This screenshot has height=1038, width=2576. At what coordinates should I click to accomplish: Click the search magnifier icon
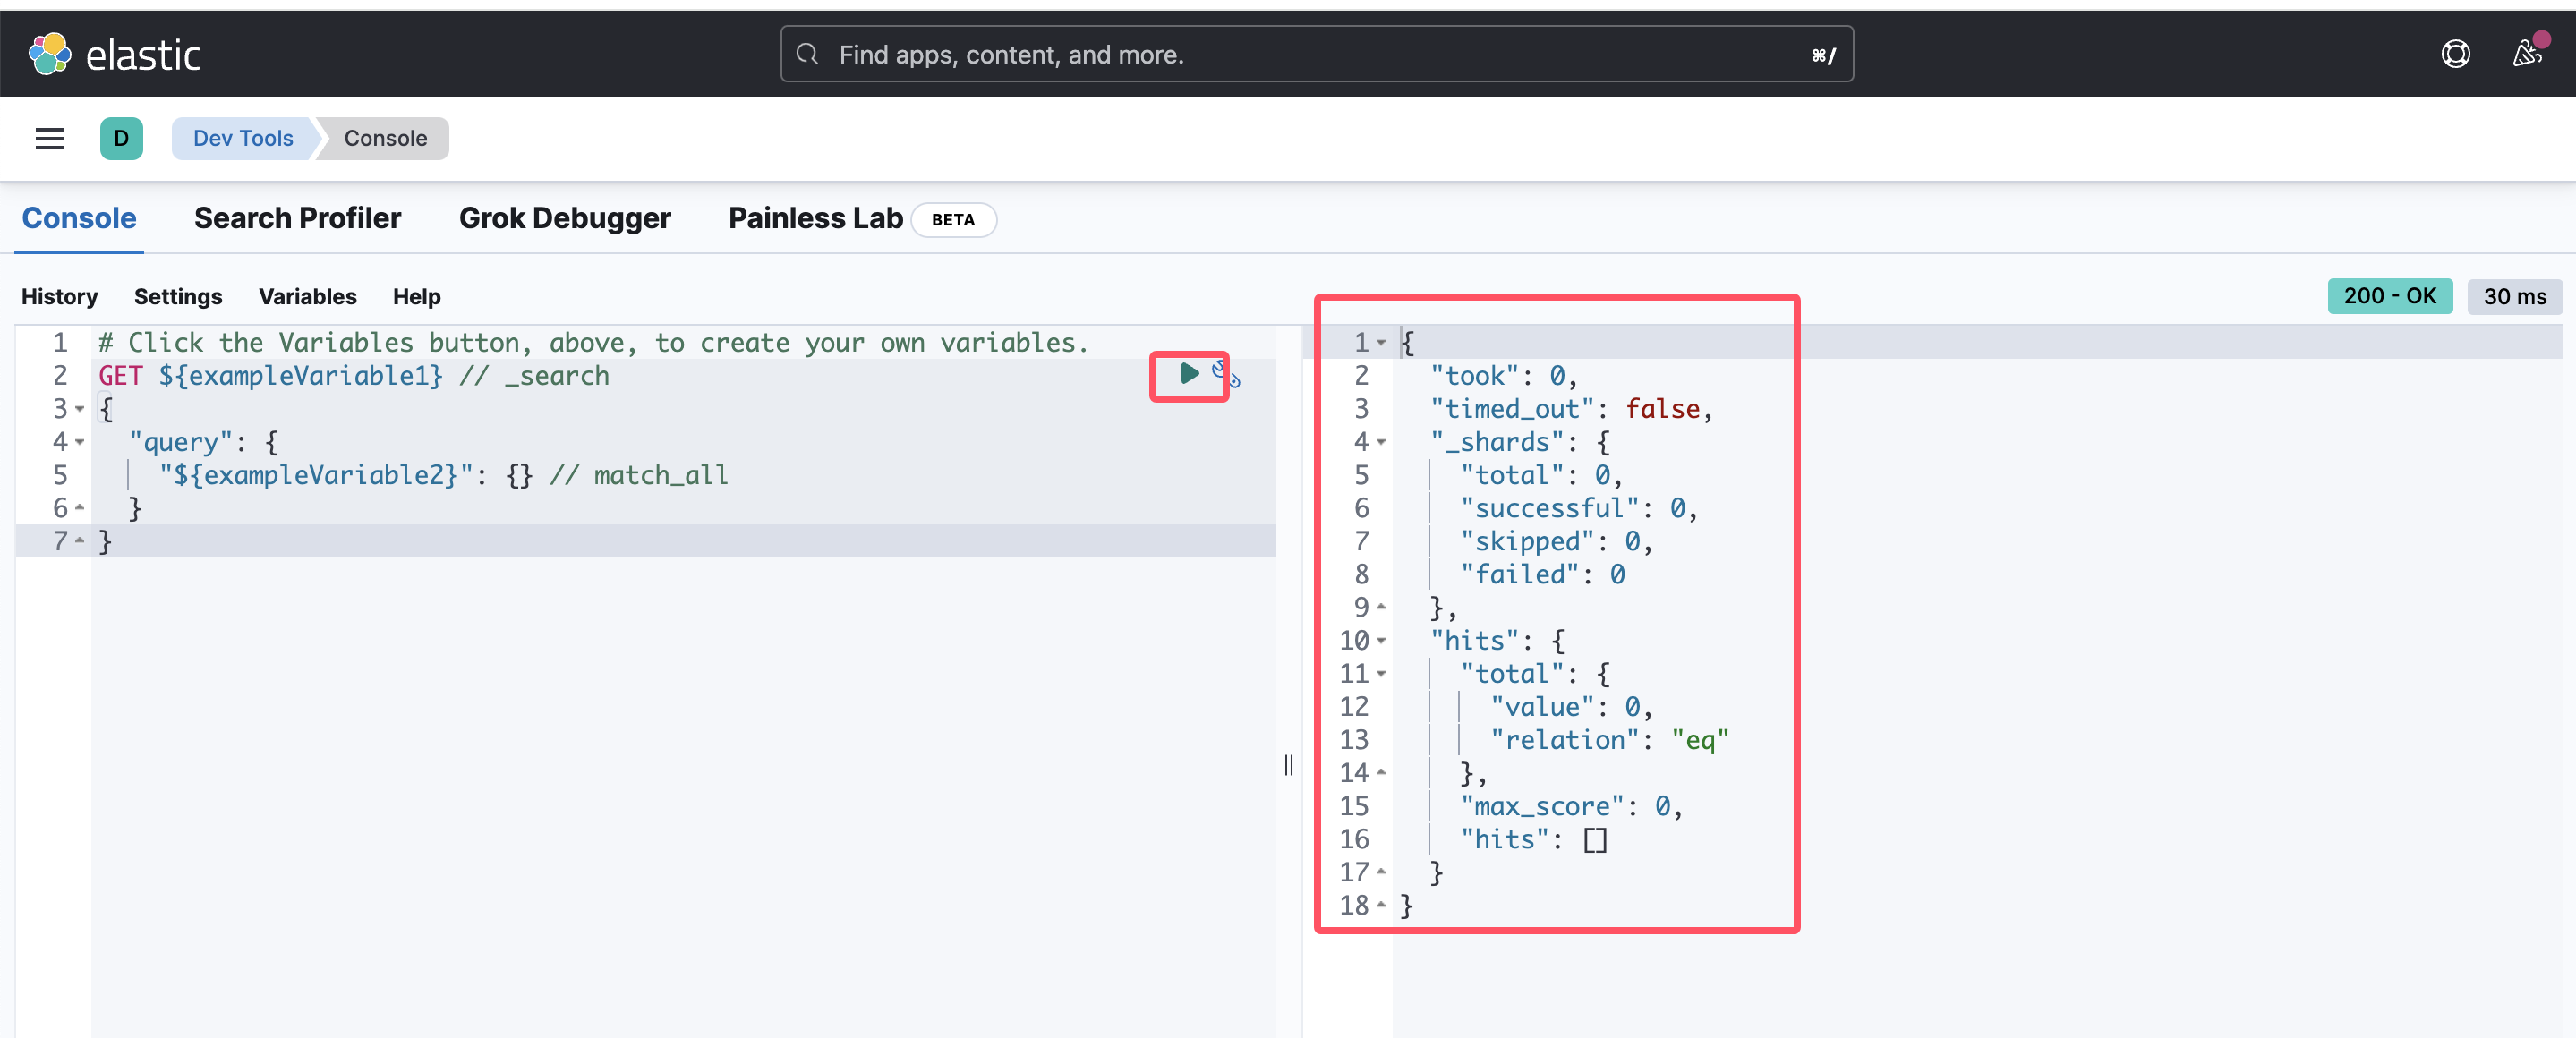pos(808,54)
